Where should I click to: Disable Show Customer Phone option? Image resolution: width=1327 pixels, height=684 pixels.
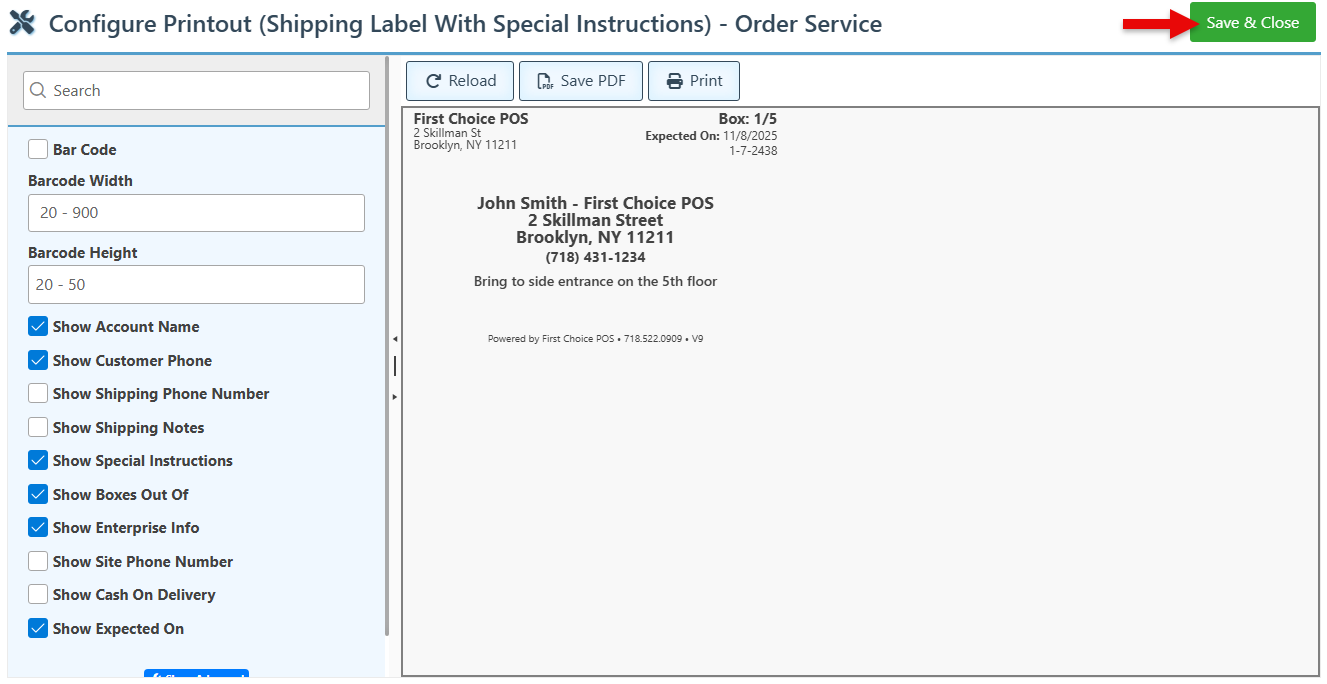pos(38,361)
